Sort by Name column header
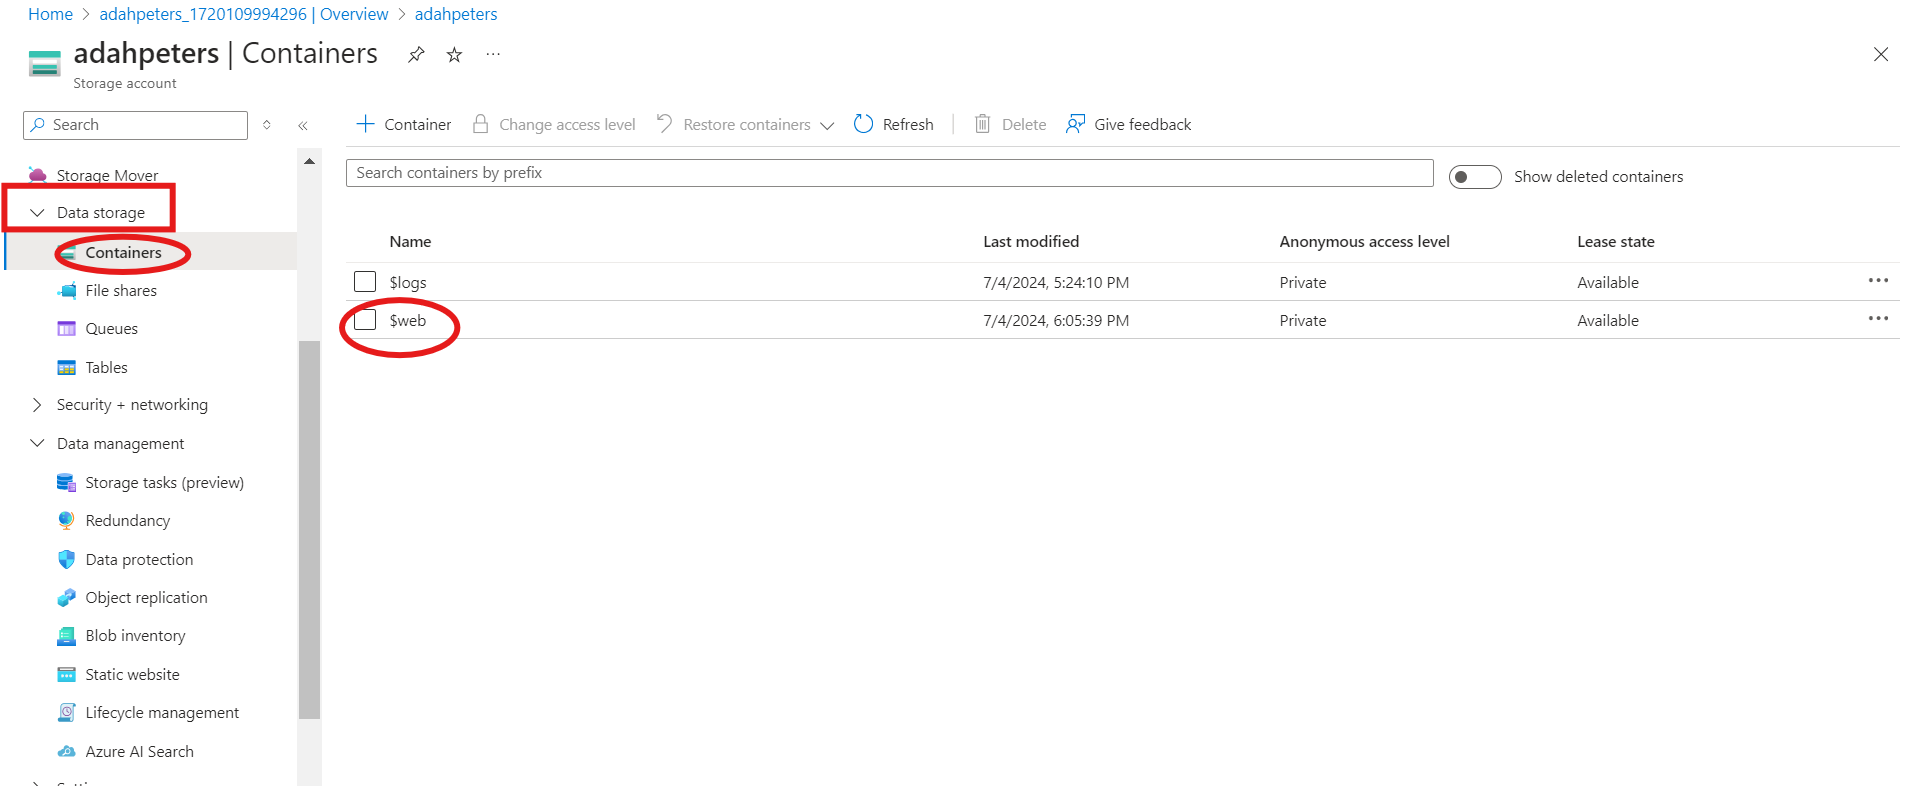The width and height of the screenshot is (1924, 786). tap(410, 242)
